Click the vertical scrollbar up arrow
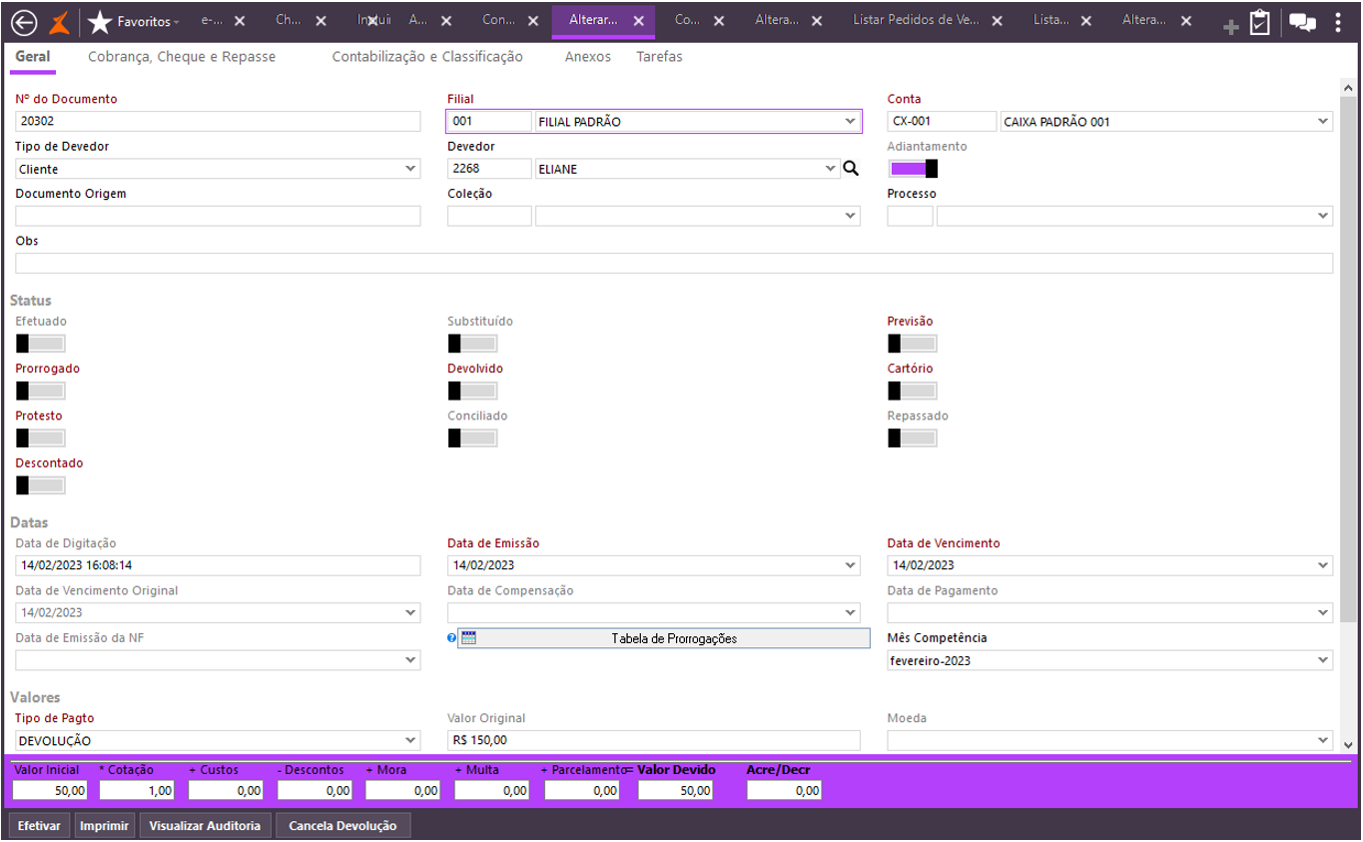This screenshot has height=842, width=1363. (1348, 88)
